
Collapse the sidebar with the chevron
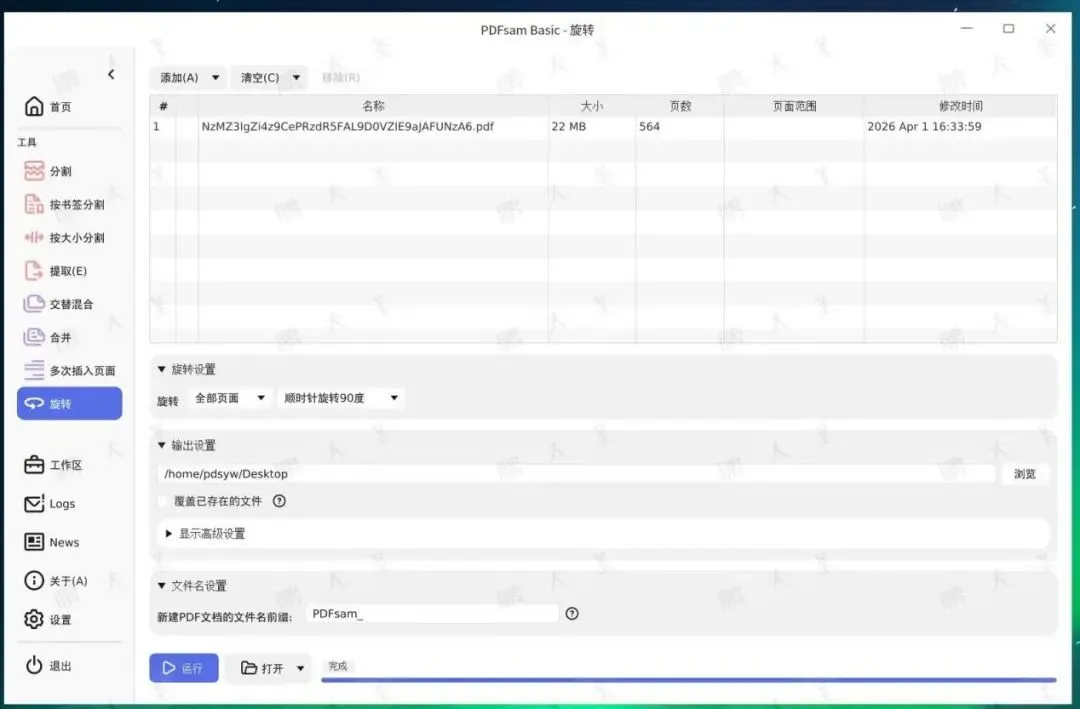click(111, 74)
